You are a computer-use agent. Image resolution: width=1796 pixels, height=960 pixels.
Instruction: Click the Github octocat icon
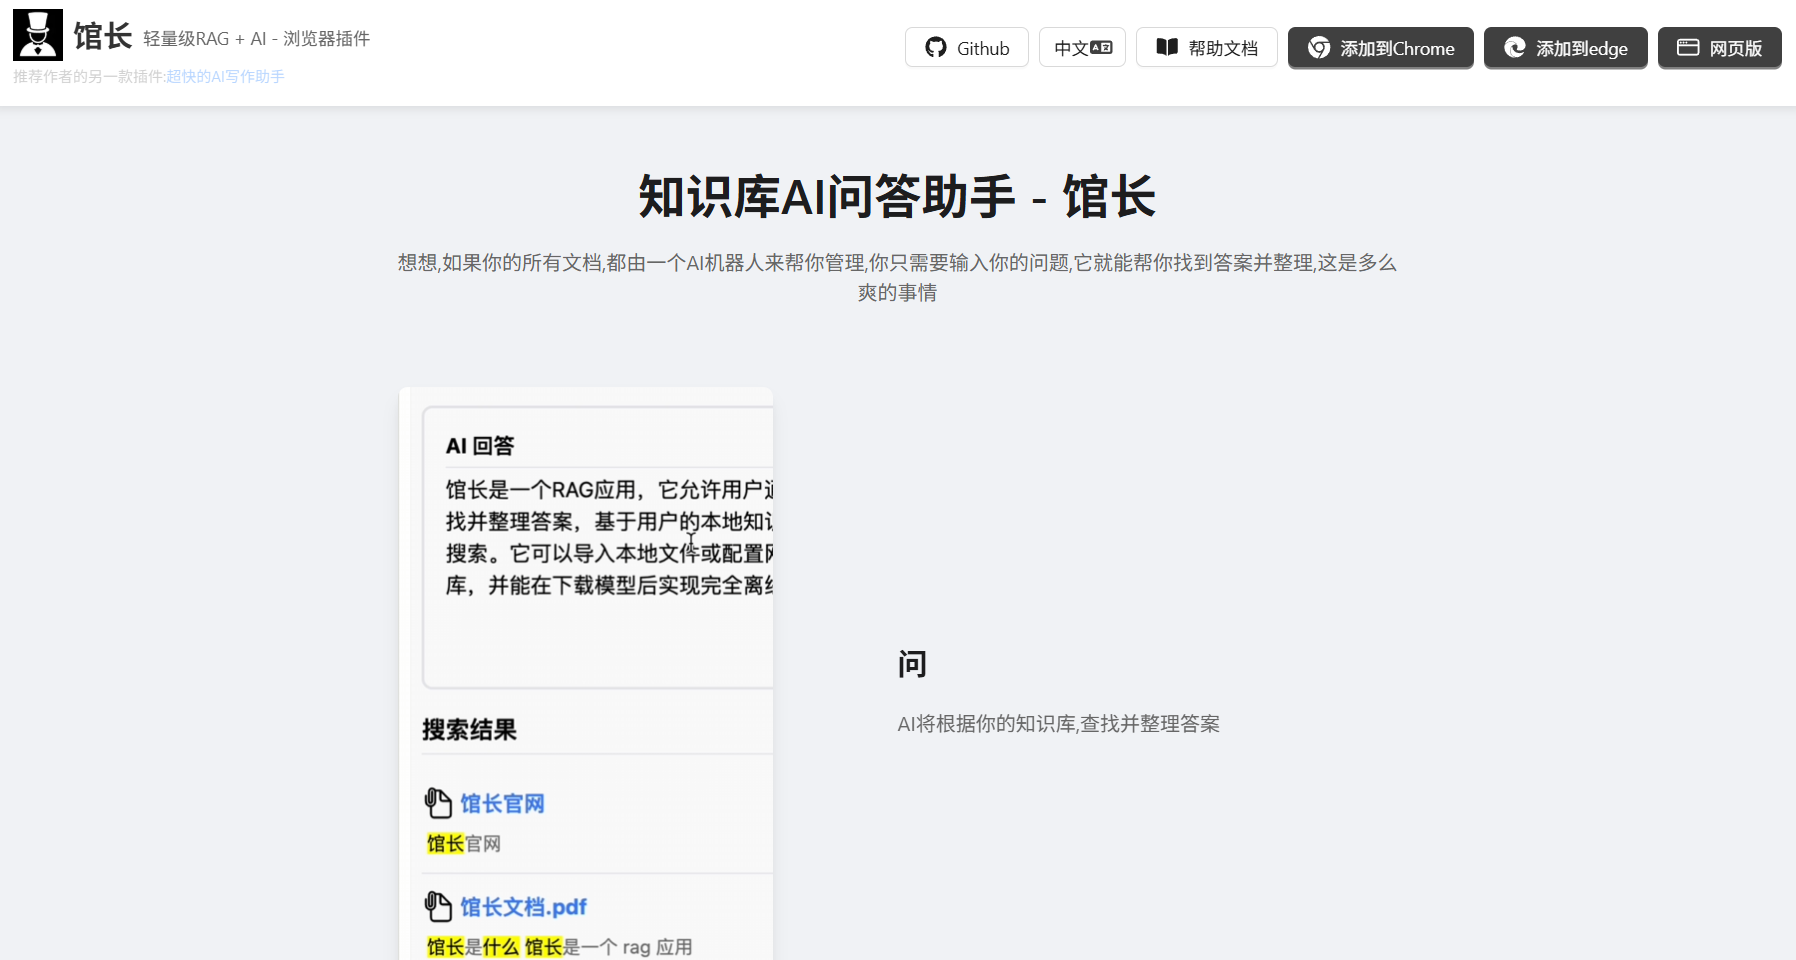coord(936,47)
